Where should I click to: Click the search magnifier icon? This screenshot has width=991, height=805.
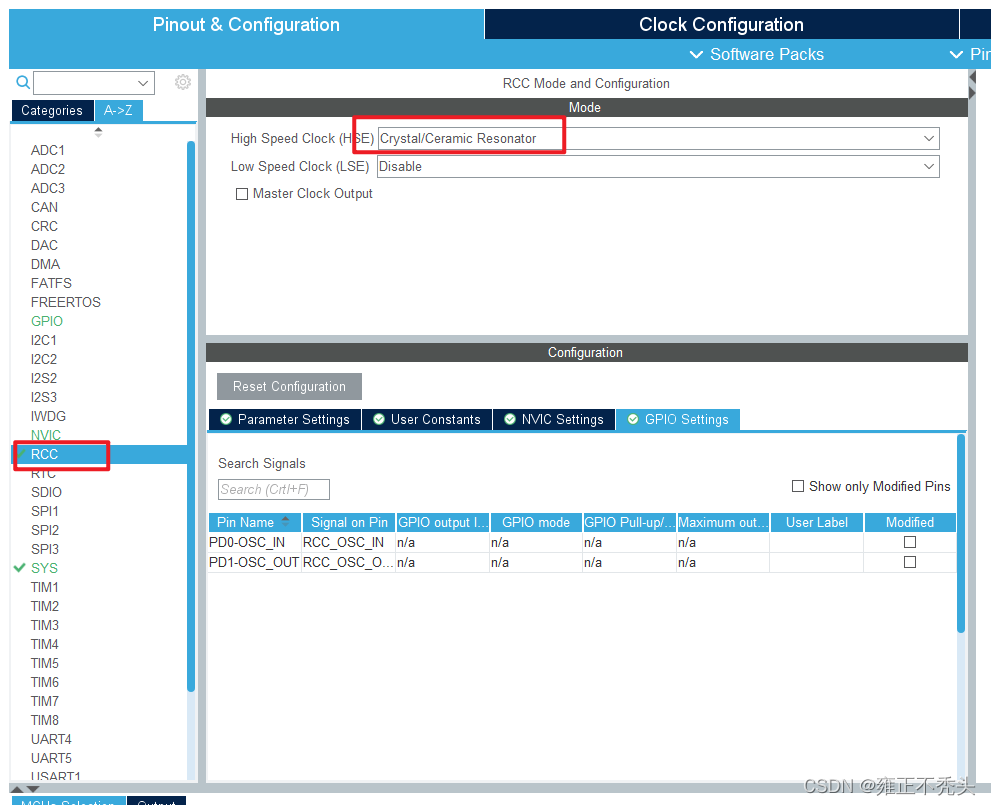click(x=23, y=82)
